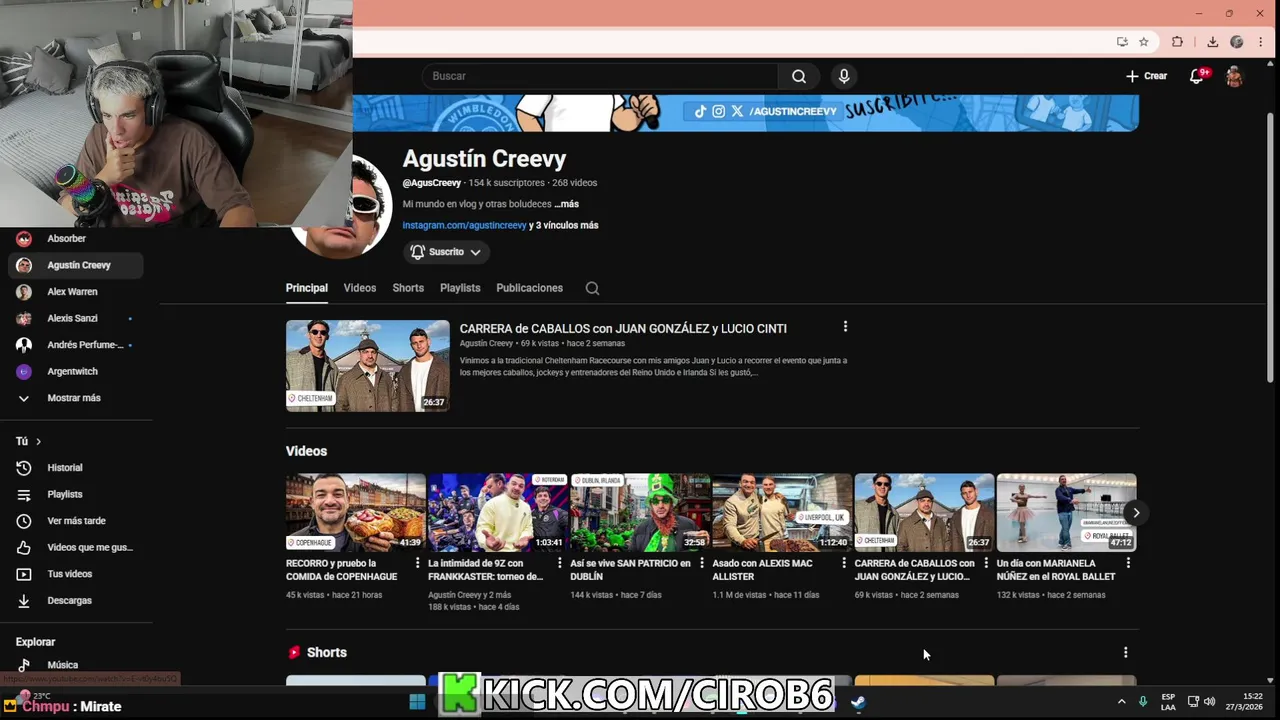Screen dimensions: 1280x720
Task: Open options for COPENHAGUE video
Action: click(418, 564)
